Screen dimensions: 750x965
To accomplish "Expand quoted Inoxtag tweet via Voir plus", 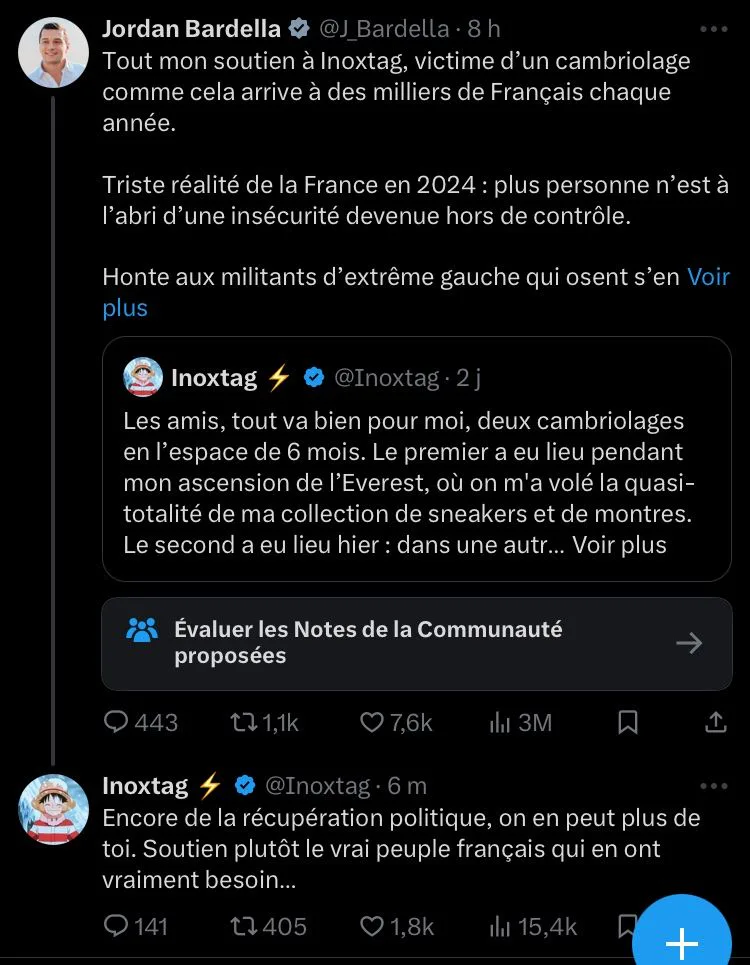I will pyautogui.click(x=620, y=545).
